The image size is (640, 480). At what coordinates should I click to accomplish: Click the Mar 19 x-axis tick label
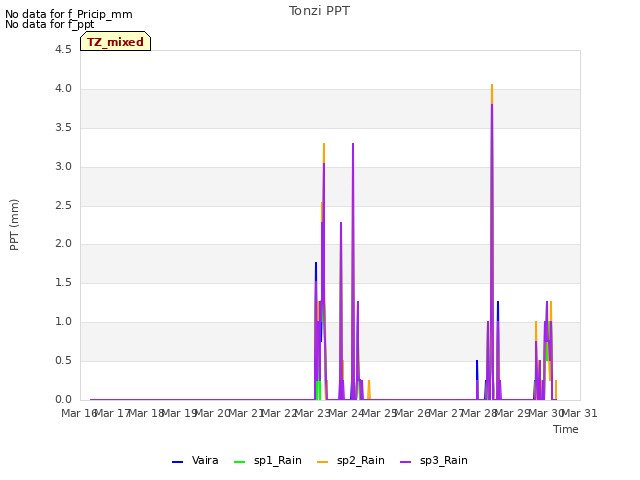(179, 413)
